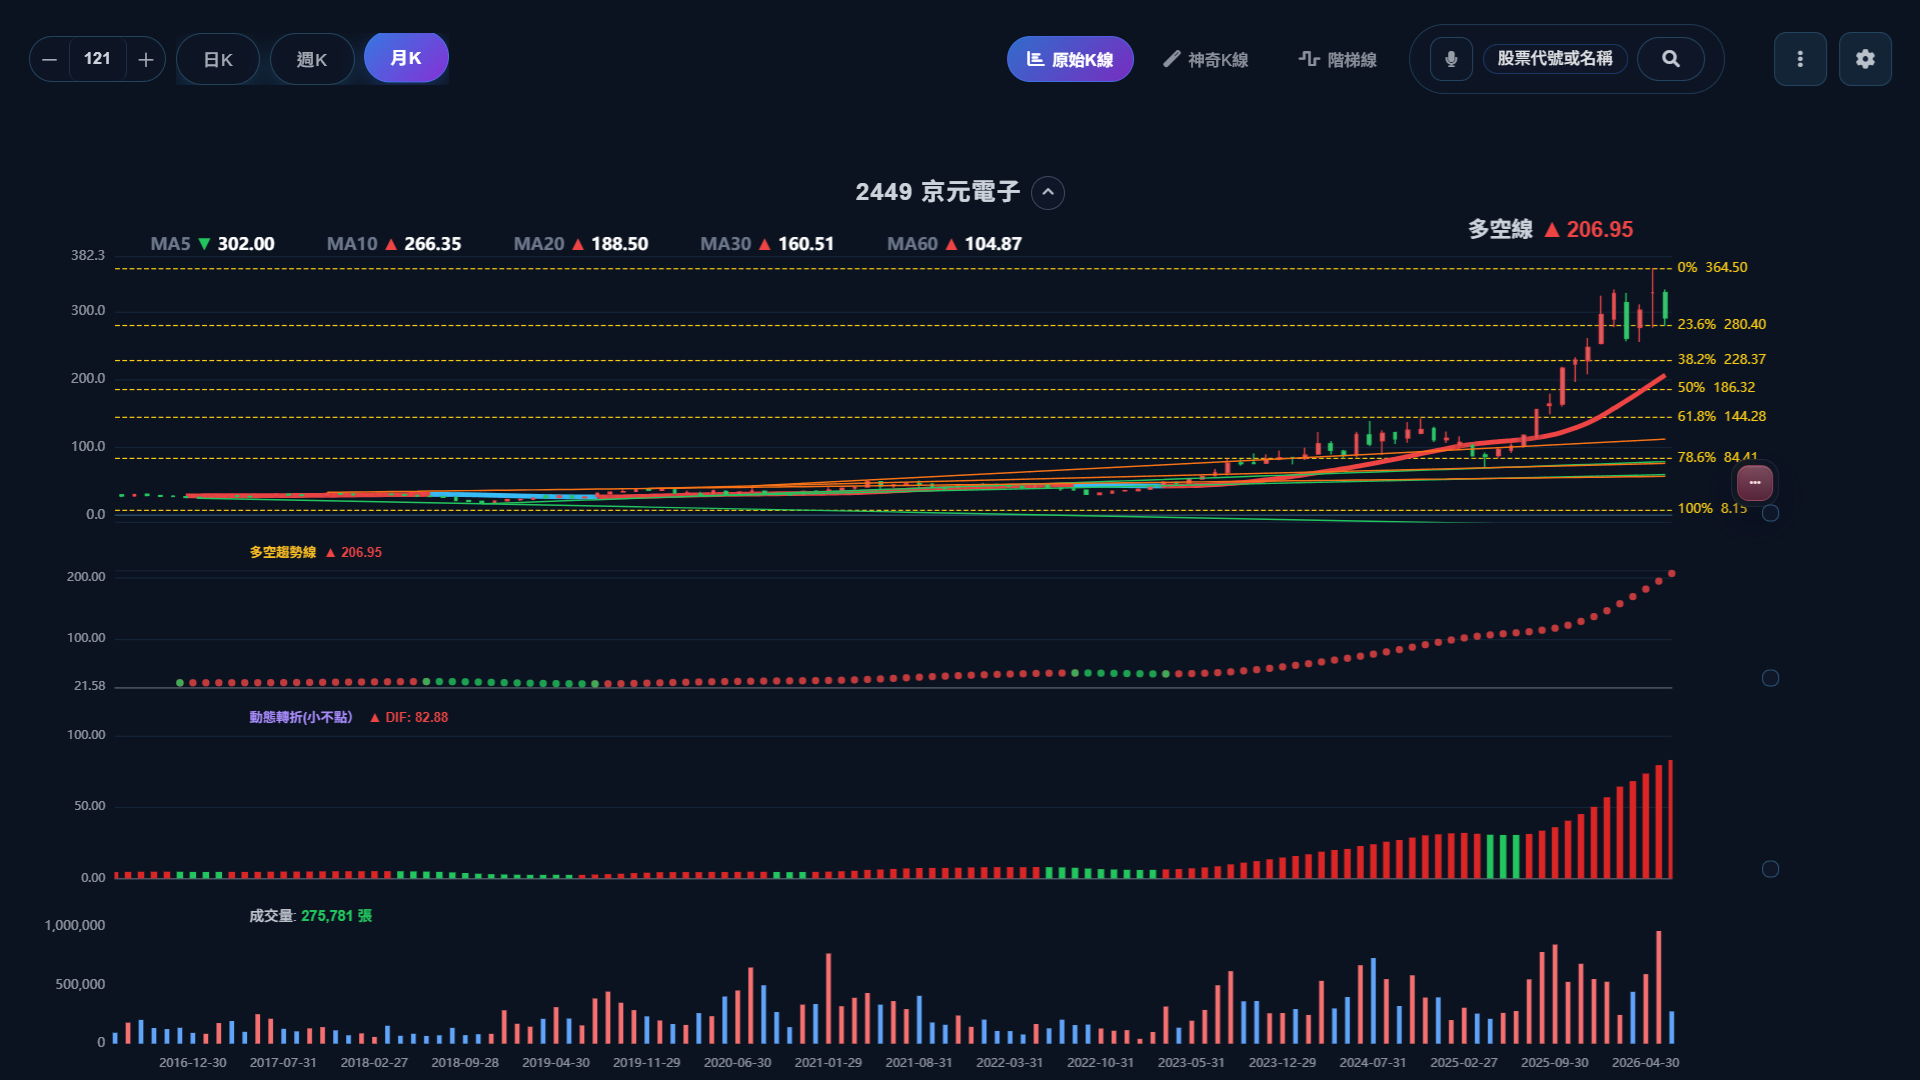Click the 61.8% 144.28 Fibonacci label
The image size is (1920, 1080).
(1721, 416)
